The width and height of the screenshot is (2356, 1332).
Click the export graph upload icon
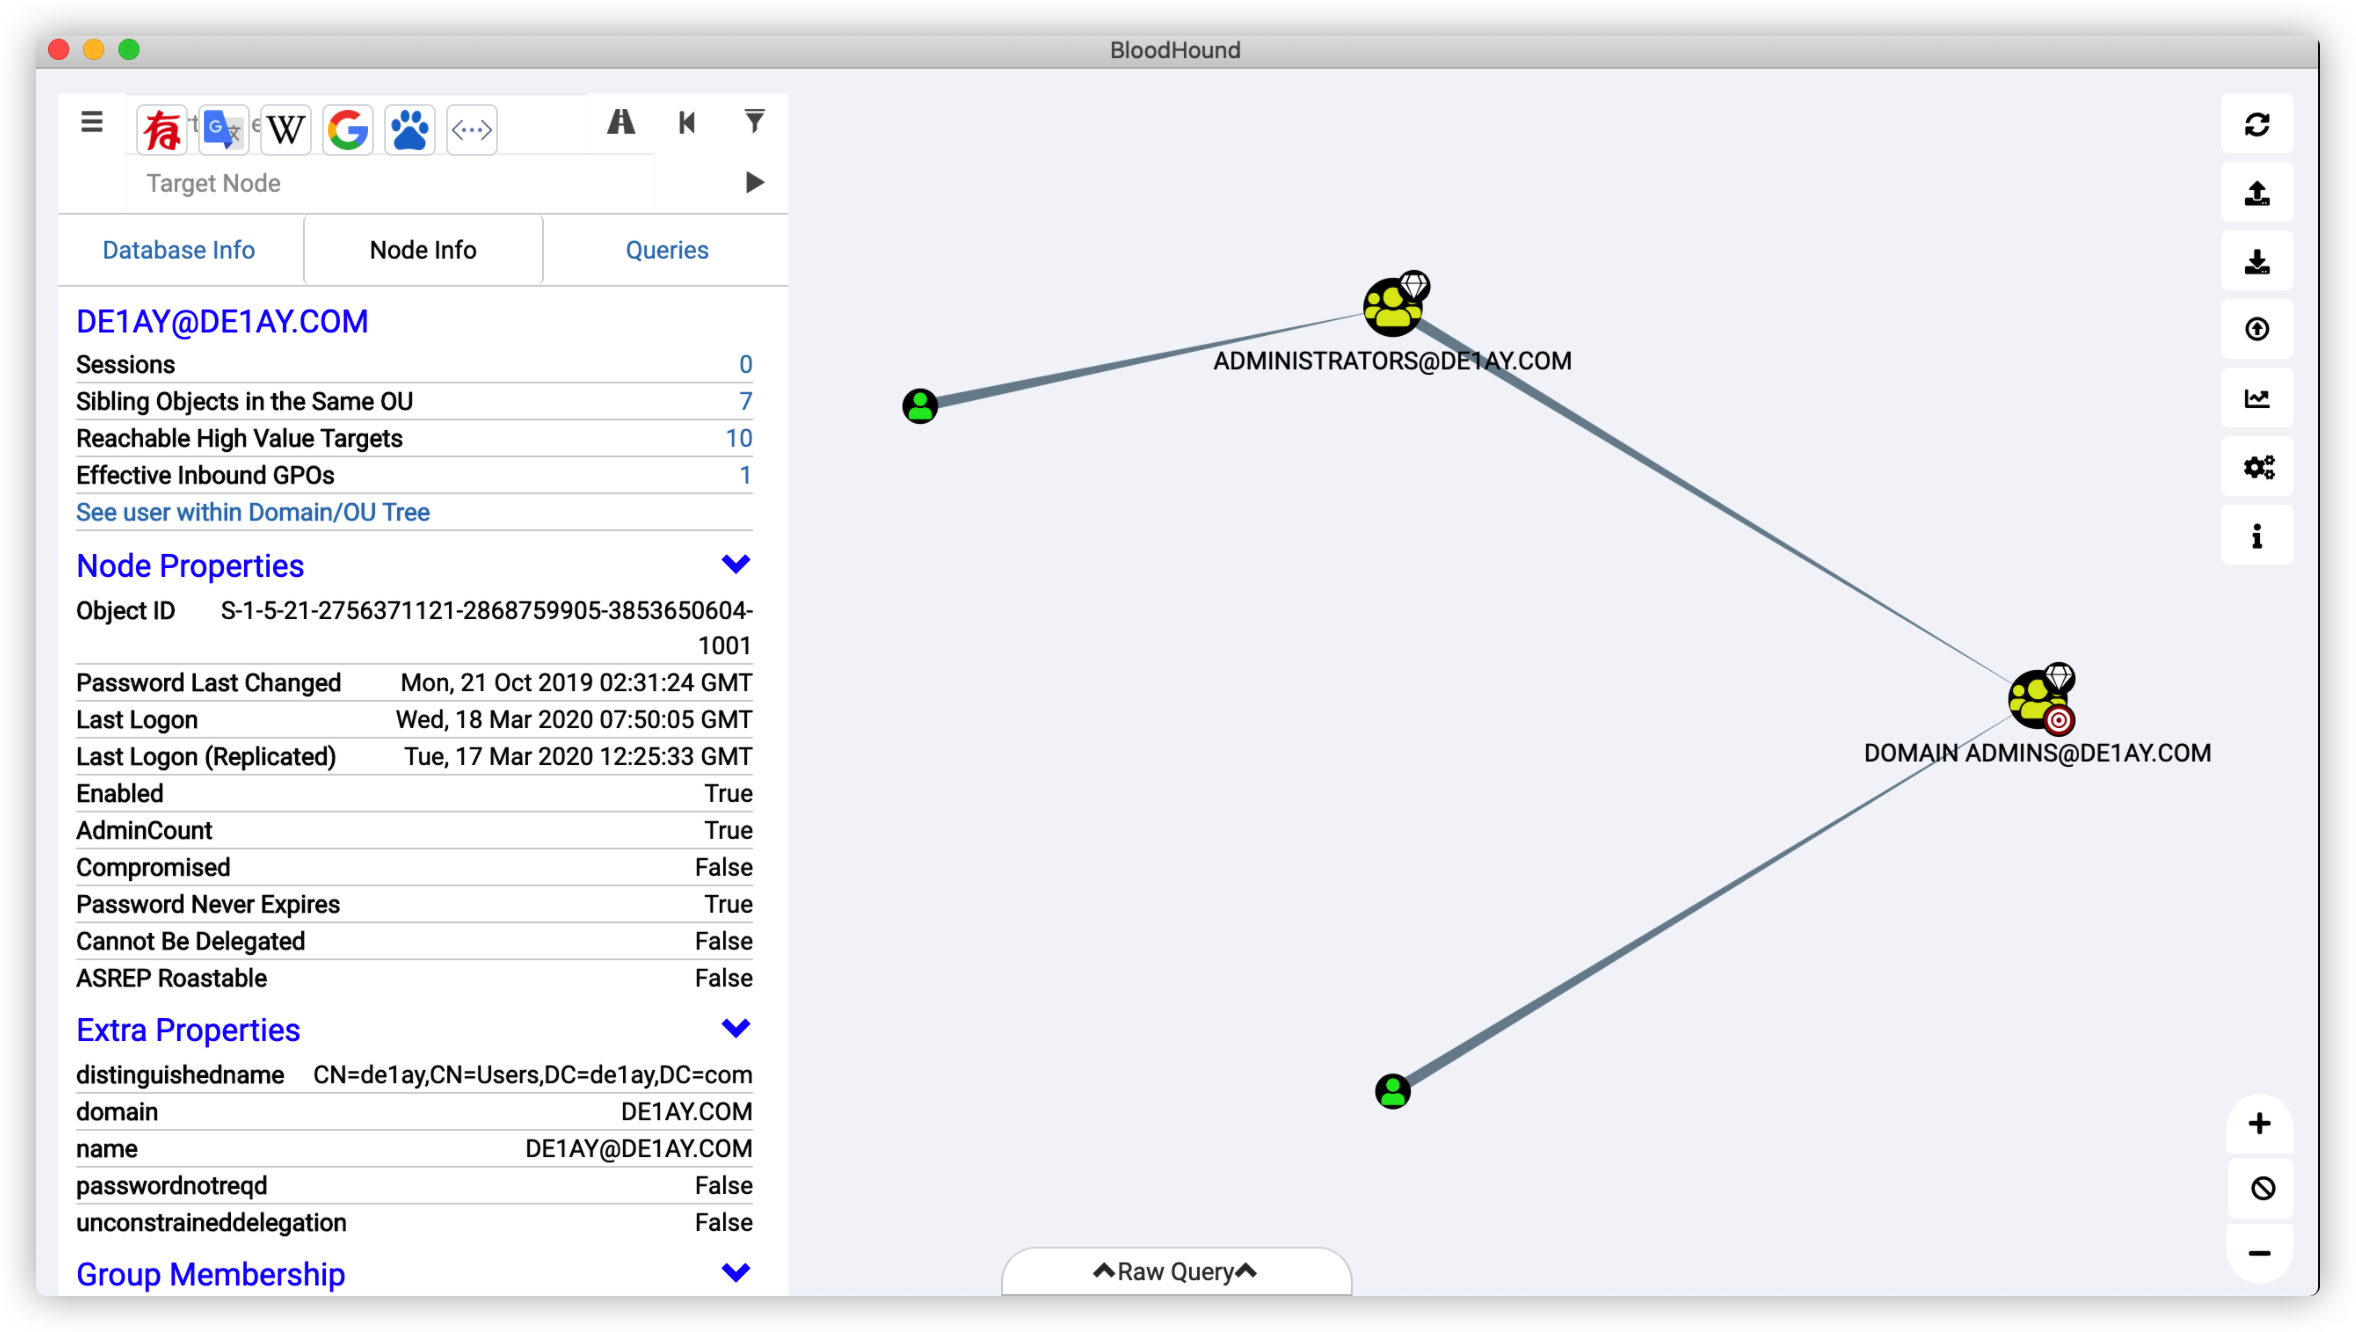point(2256,193)
